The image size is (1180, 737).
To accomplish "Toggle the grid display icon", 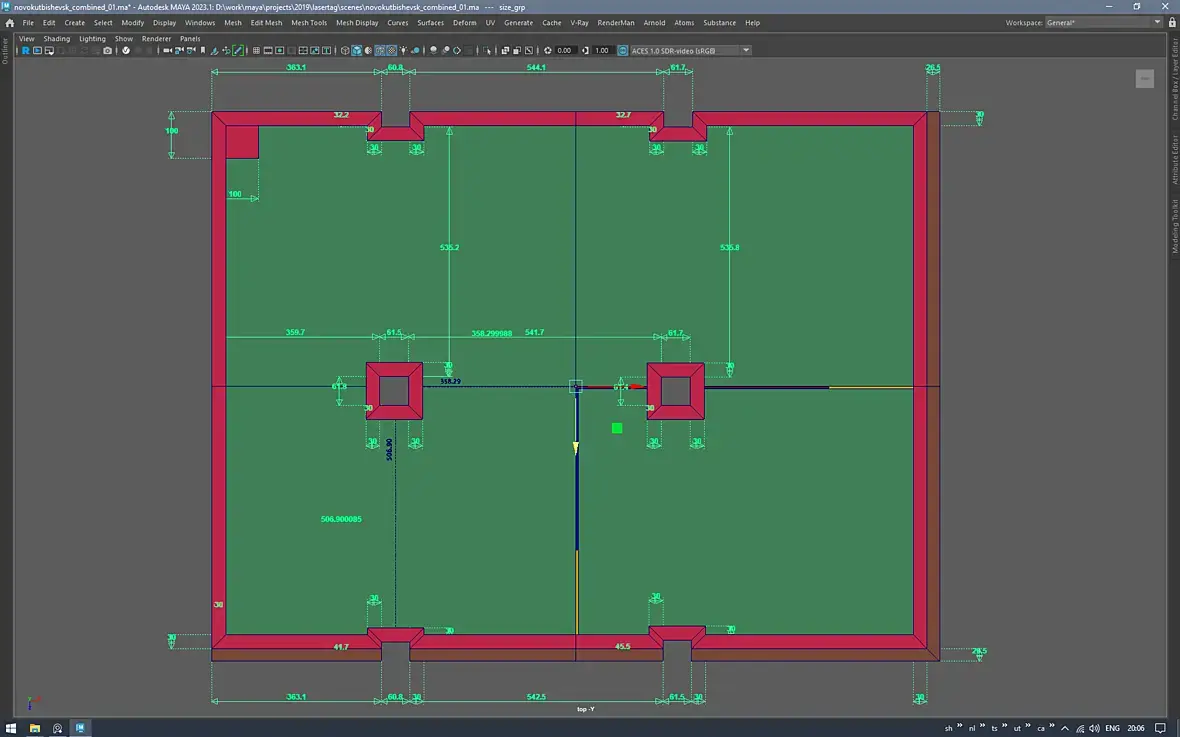I will coord(257,50).
